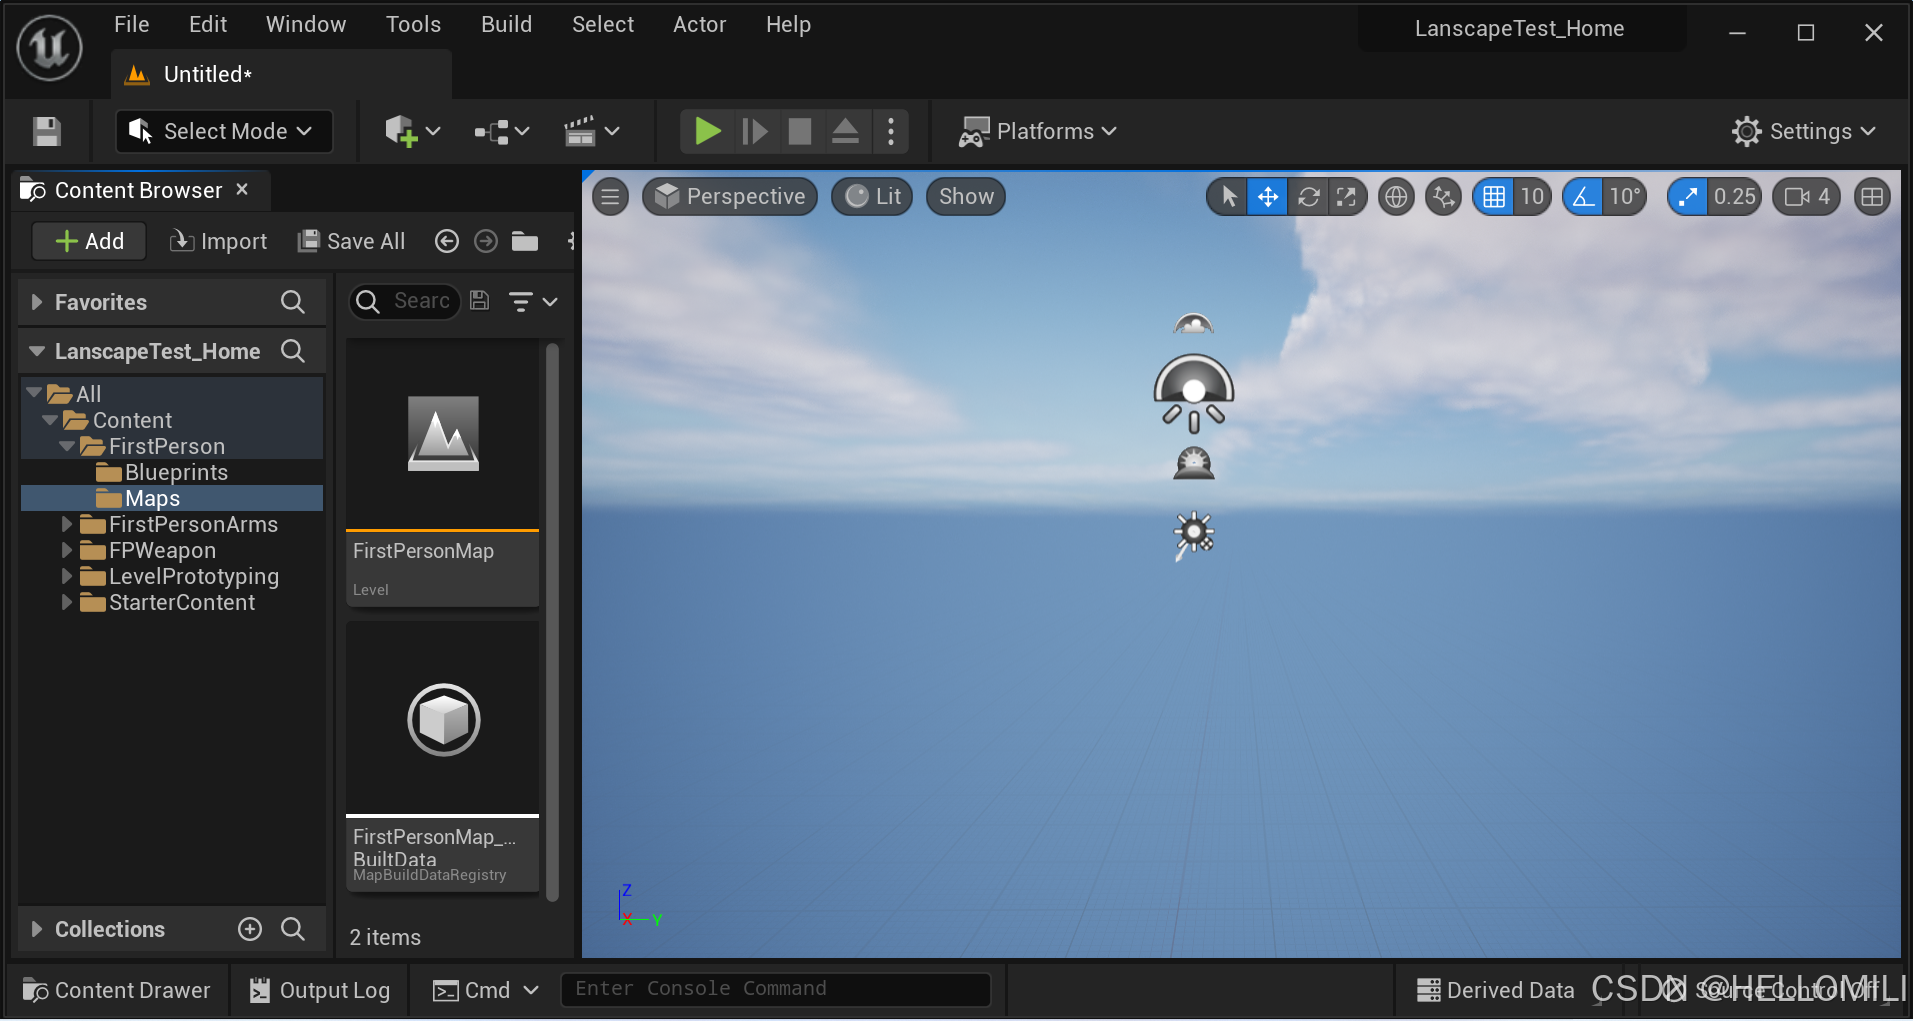Toggle grid snapping on or off

(x=1494, y=197)
